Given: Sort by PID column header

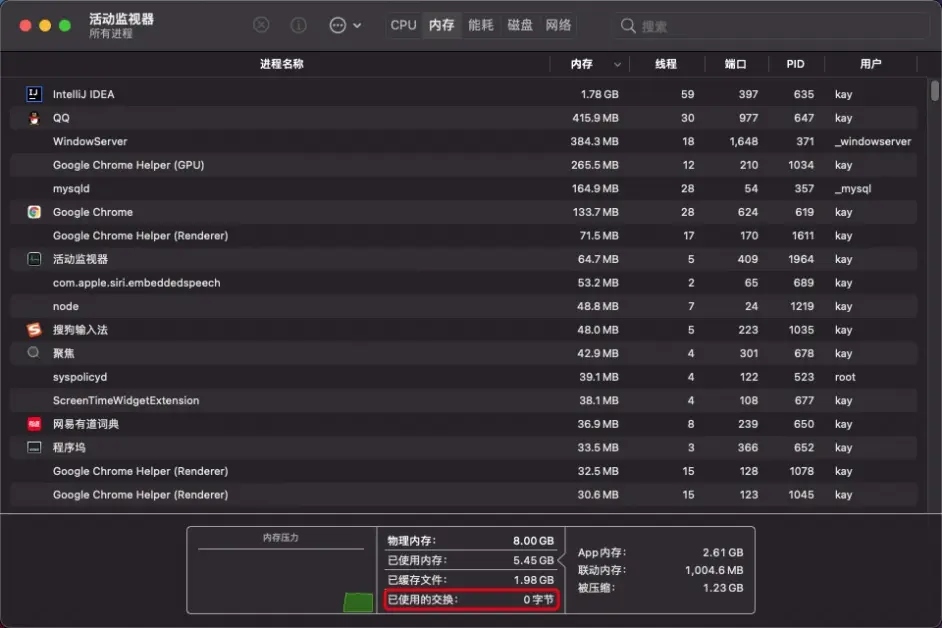Looking at the screenshot, I should 795,64.
